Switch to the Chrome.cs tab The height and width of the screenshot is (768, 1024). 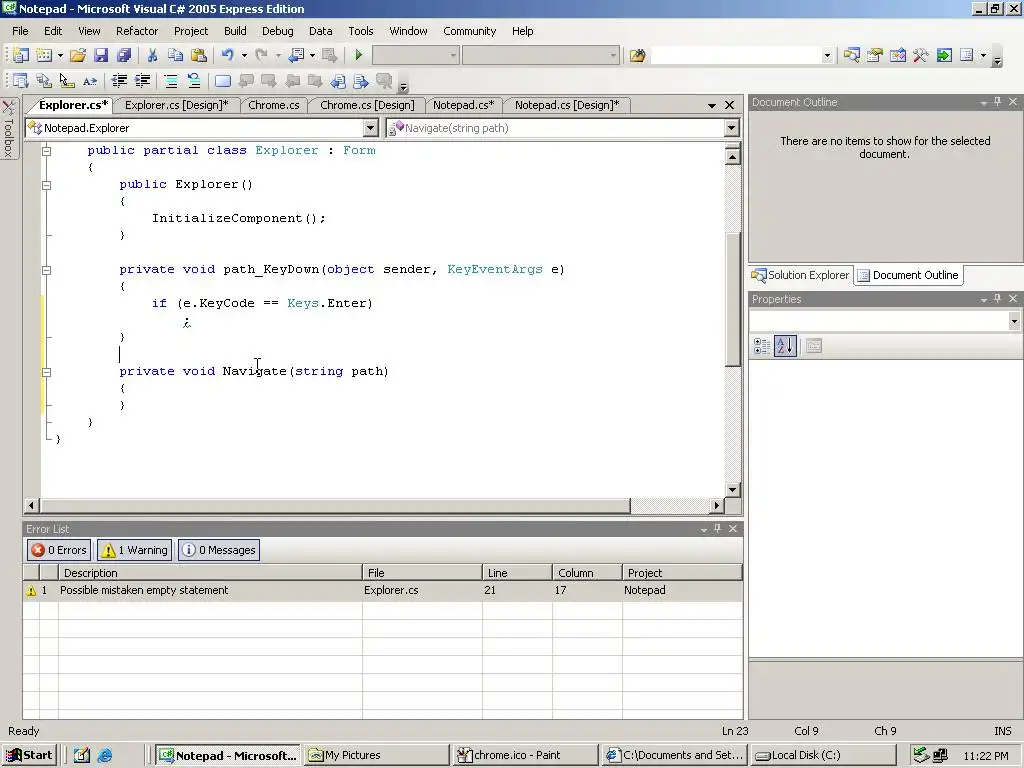tap(274, 105)
